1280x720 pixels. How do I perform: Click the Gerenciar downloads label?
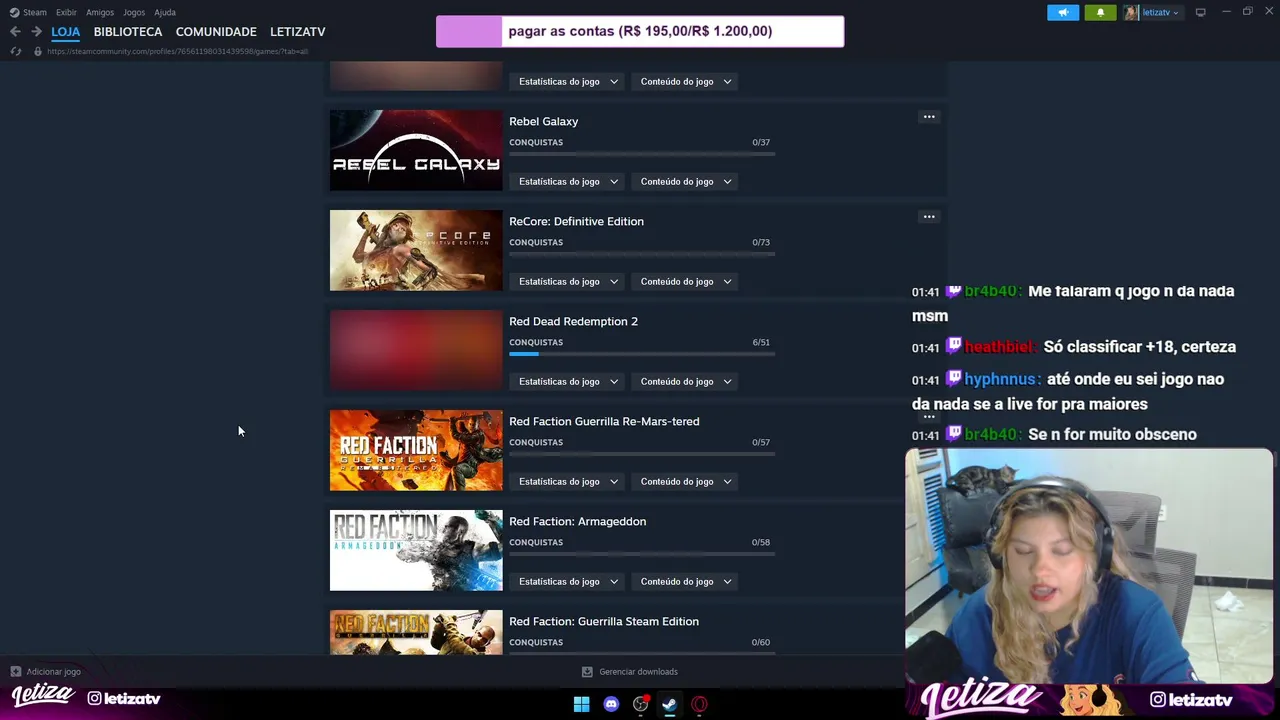coord(638,672)
